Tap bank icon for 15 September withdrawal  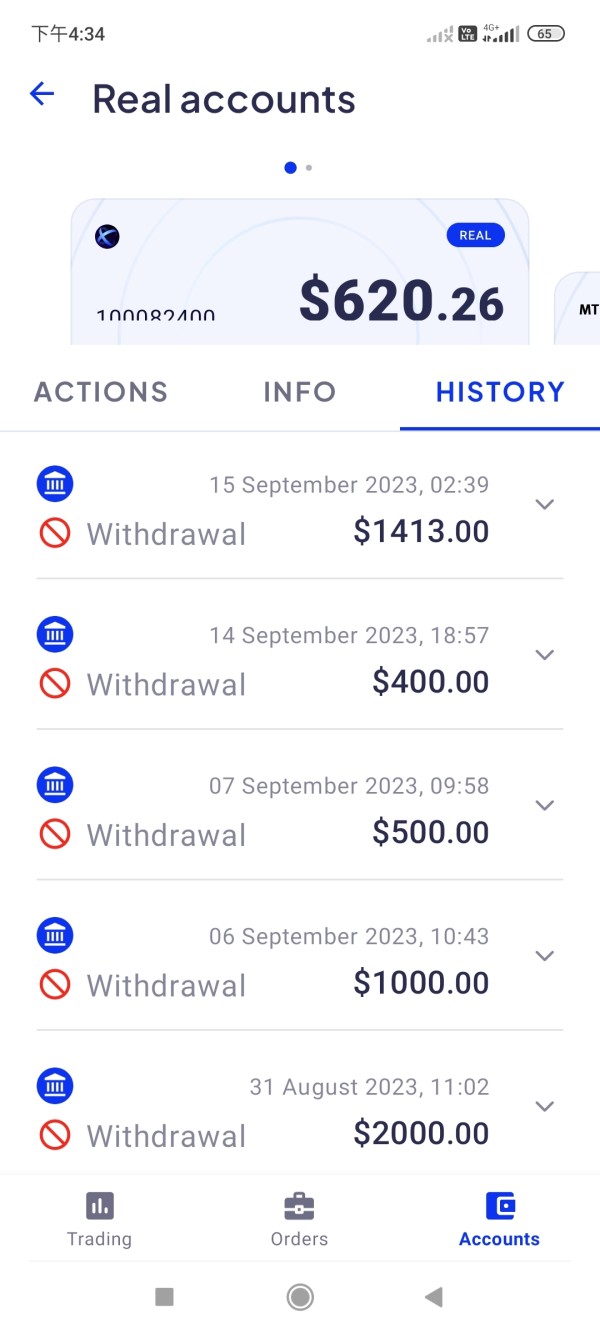pyautogui.click(x=55, y=484)
